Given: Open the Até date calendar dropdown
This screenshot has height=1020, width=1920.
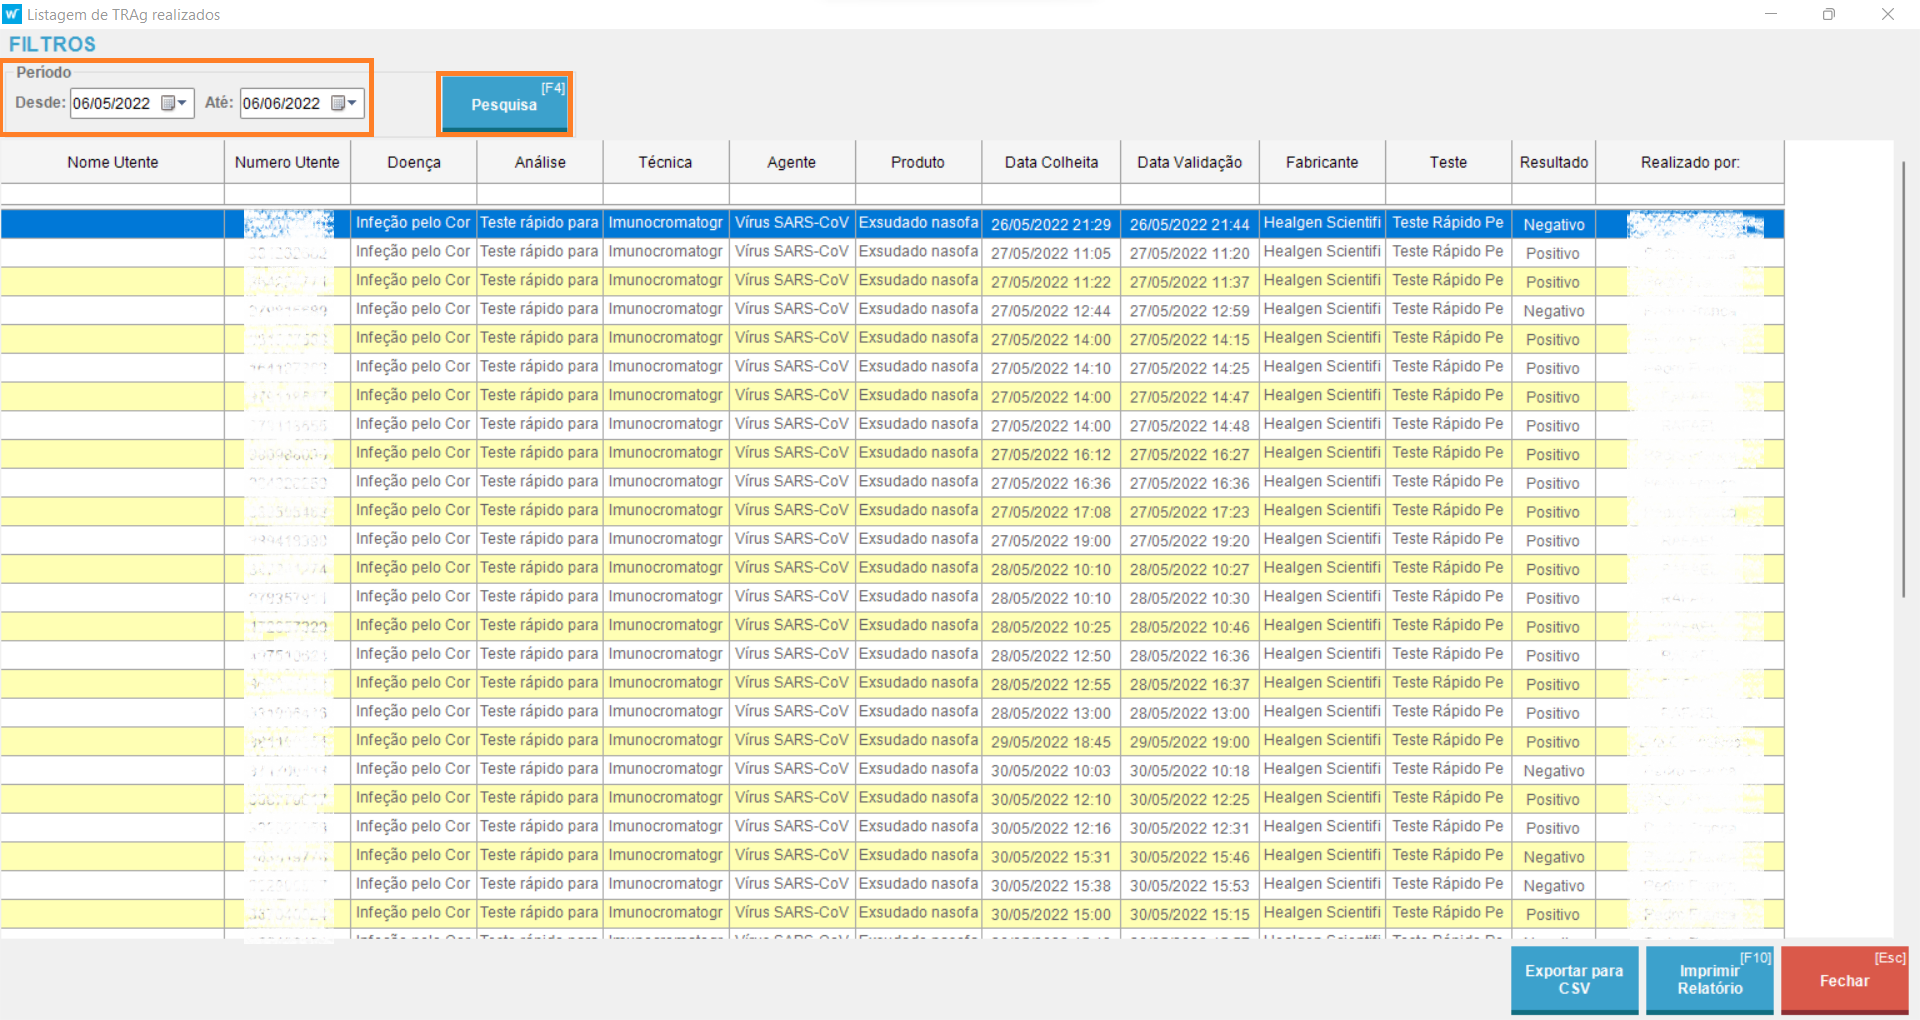Looking at the screenshot, I should tap(345, 103).
